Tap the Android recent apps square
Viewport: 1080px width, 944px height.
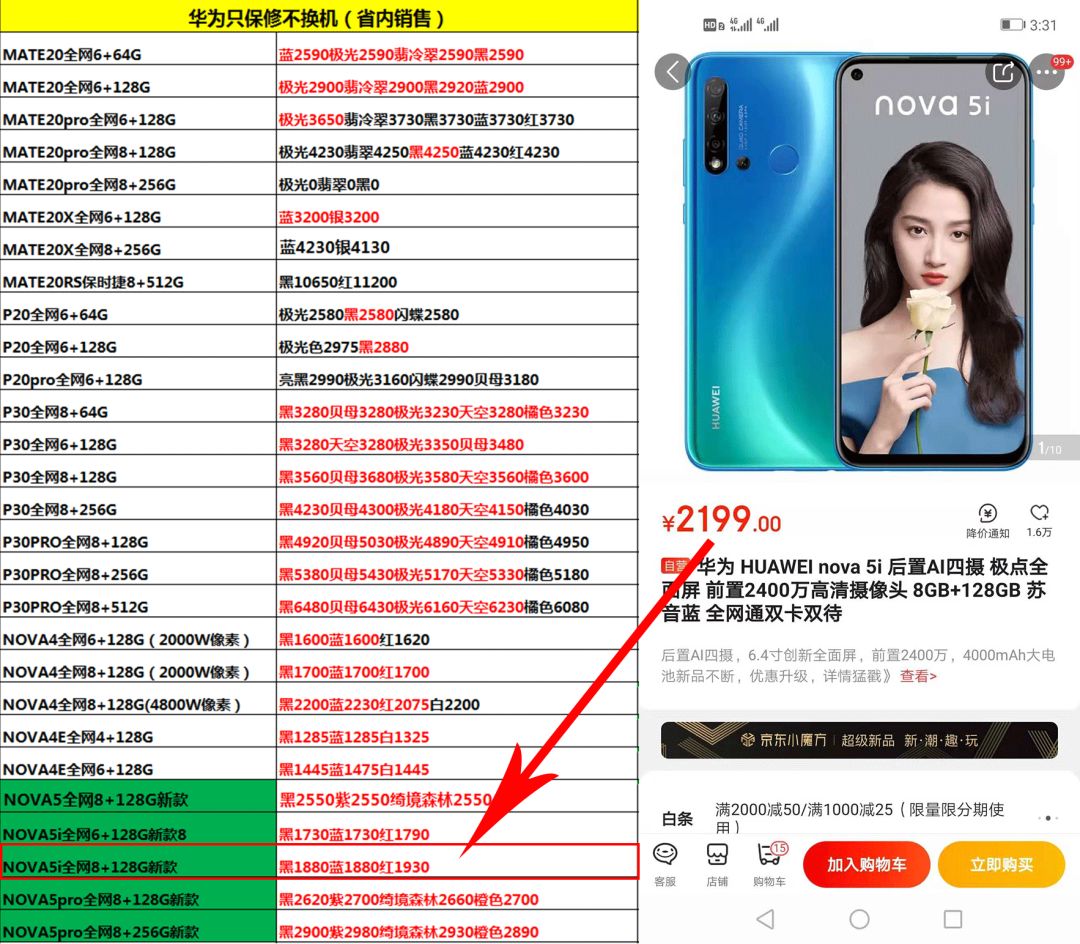click(953, 919)
